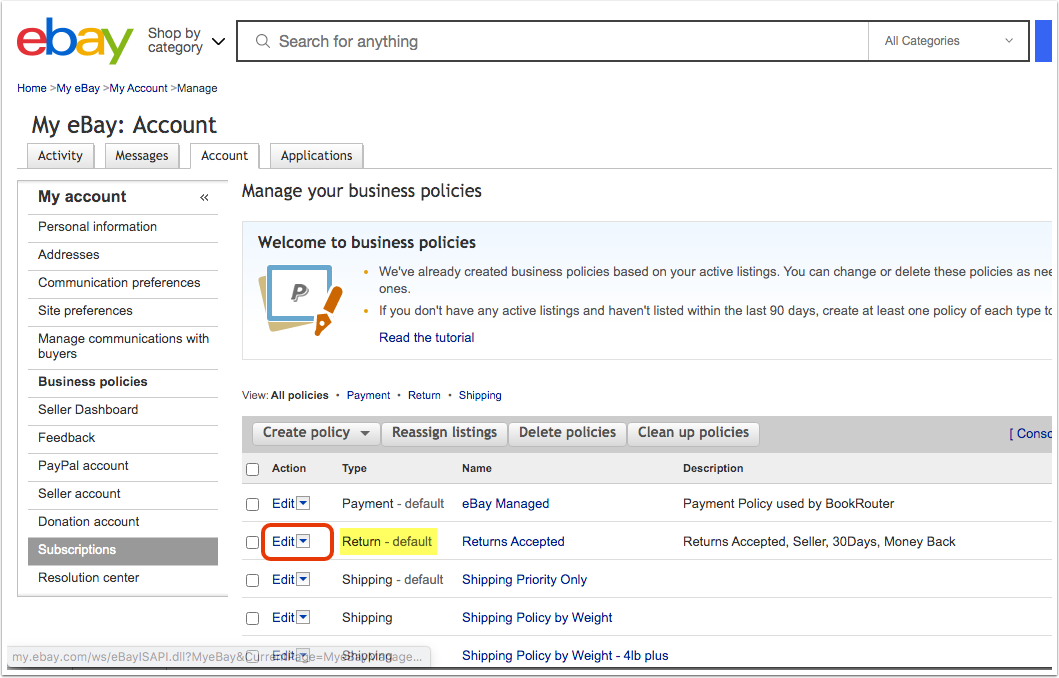The image size is (1059, 678).
Task: Switch to the Messages tab
Action: 142,156
